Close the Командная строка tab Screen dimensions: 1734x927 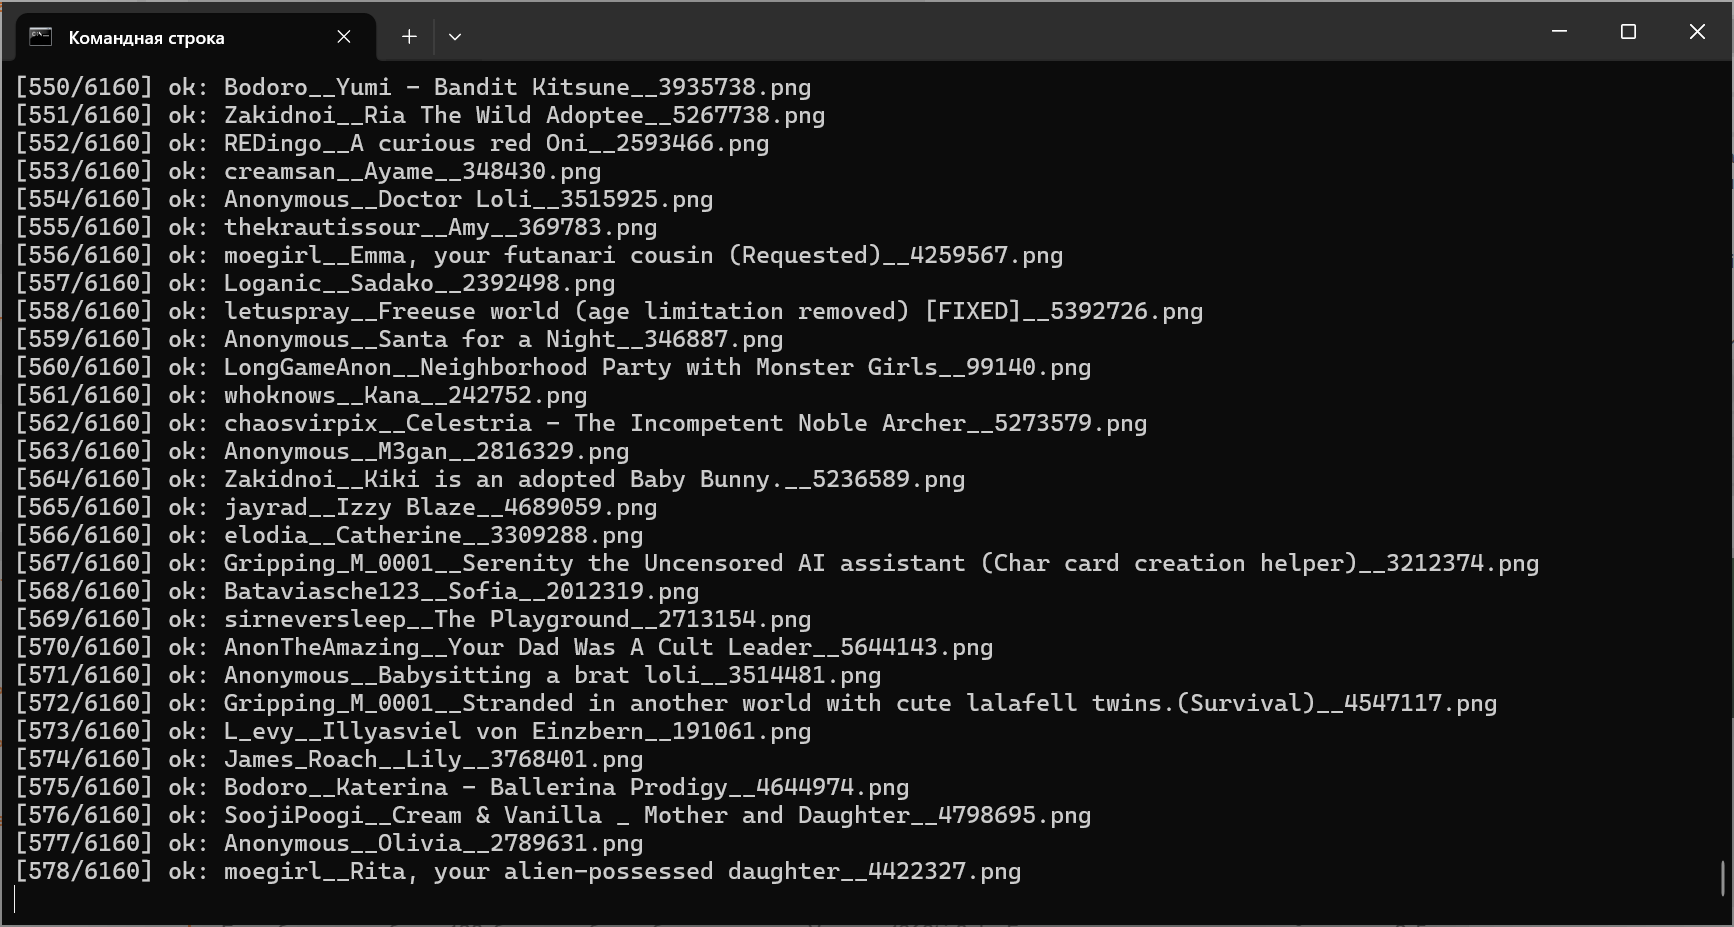point(344,37)
